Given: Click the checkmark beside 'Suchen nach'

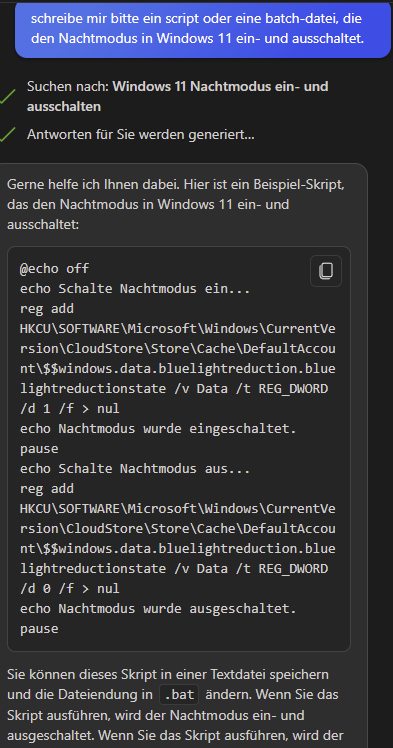Looking at the screenshot, I should point(7,96).
